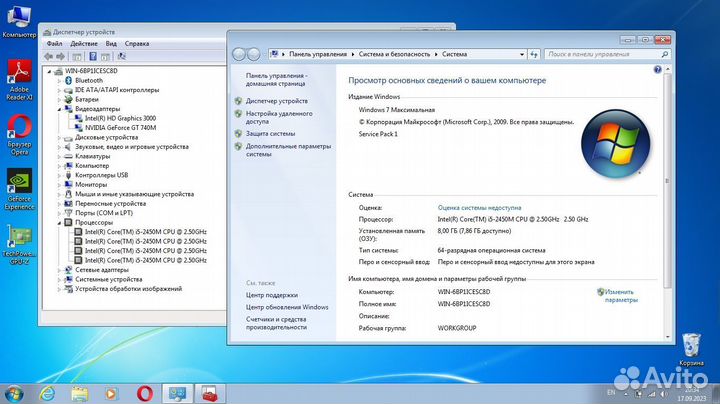The image size is (720, 404).
Task: Open Центр поддержки link
Action: pyautogui.click(x=272, y=295)
